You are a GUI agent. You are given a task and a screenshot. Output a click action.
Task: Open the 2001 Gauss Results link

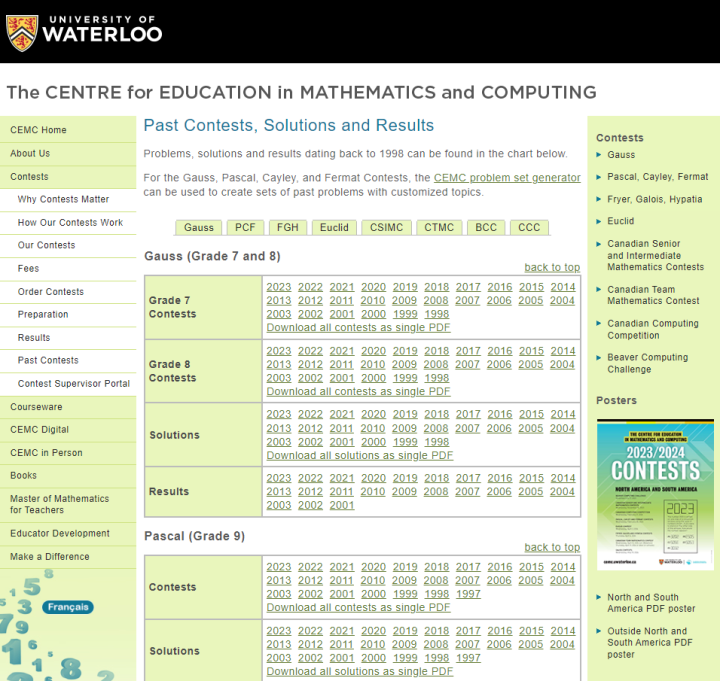342,505
